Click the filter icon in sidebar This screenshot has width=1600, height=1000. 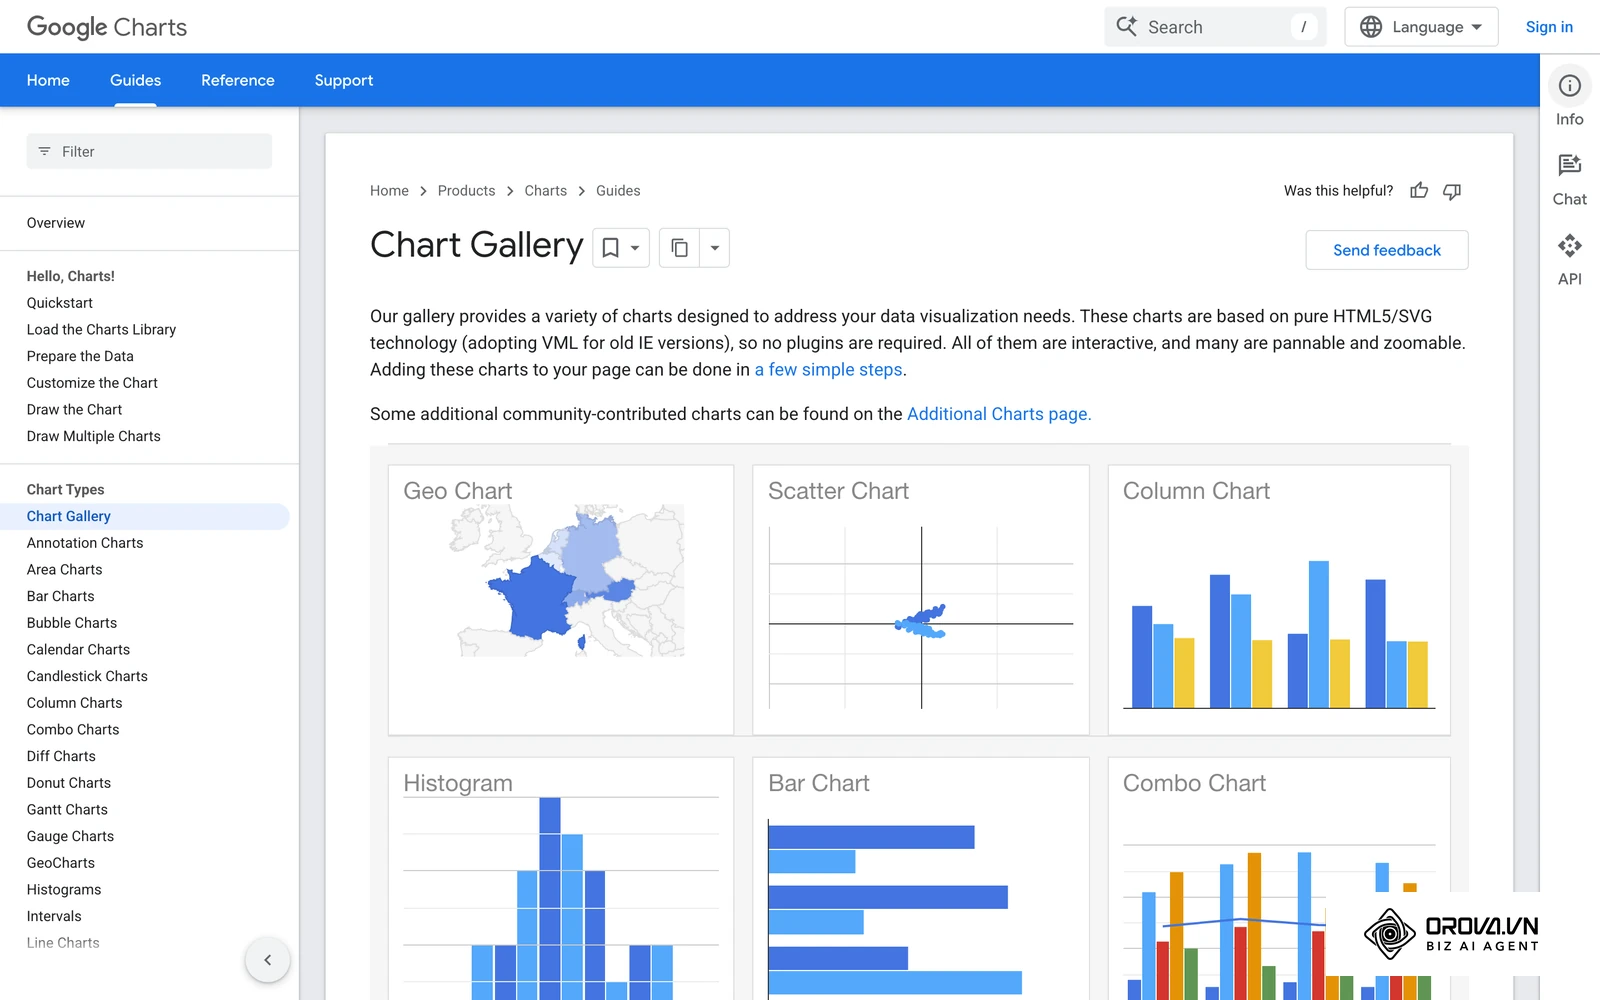(x=44, y=151)
